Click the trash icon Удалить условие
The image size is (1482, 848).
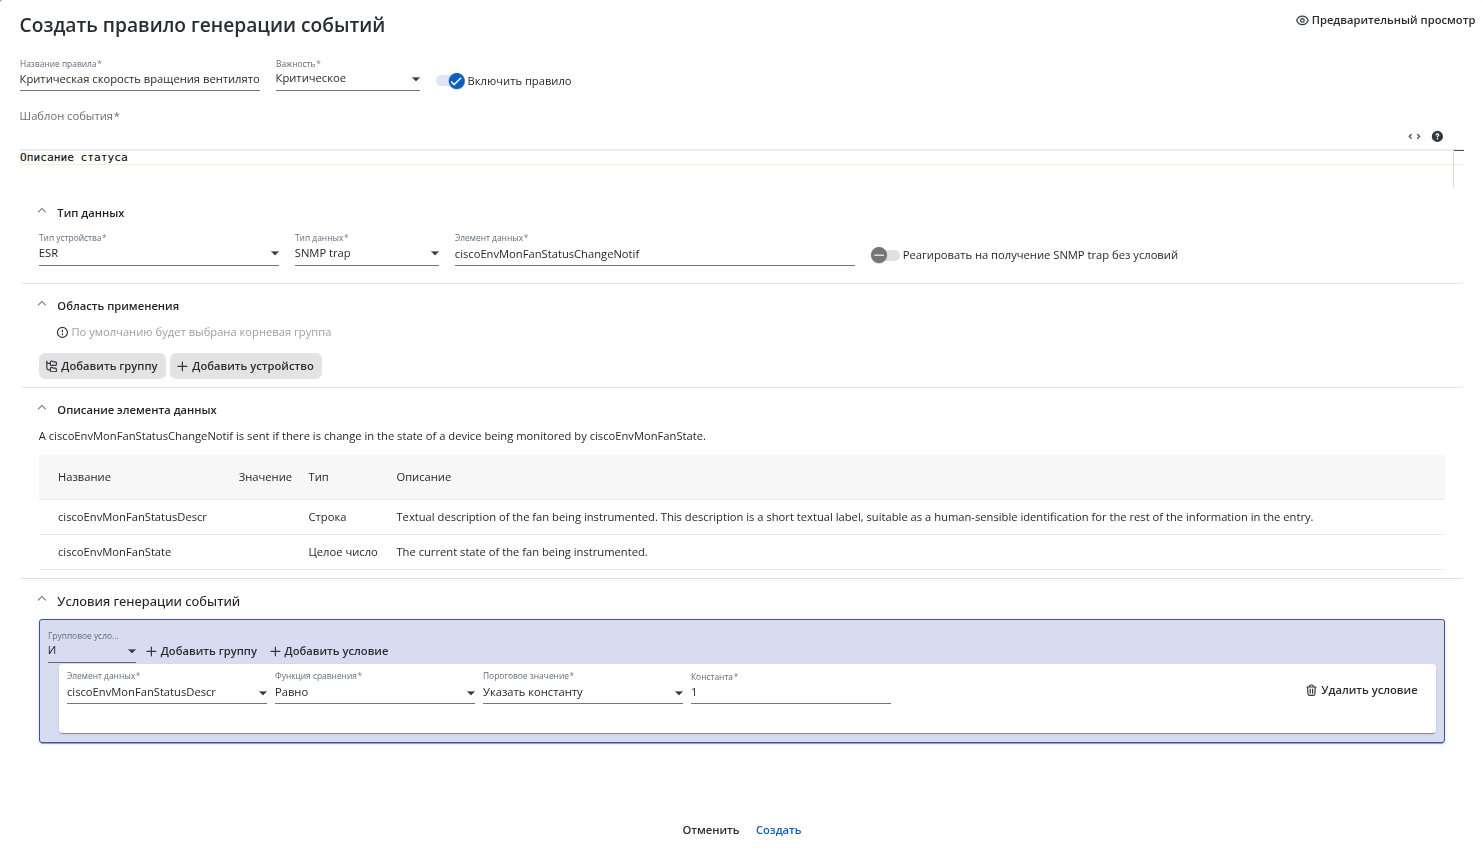pyautogui.click(x=1311, y=690)
